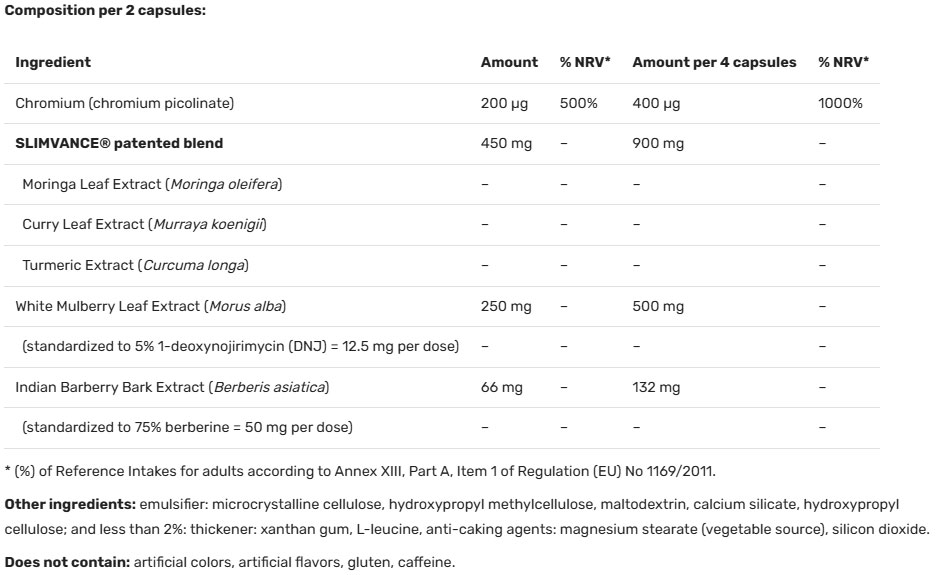Image resolution: width=937 pixels, height=575 pixels.
Task: Click the Amount column header
Action: point(509,62)
